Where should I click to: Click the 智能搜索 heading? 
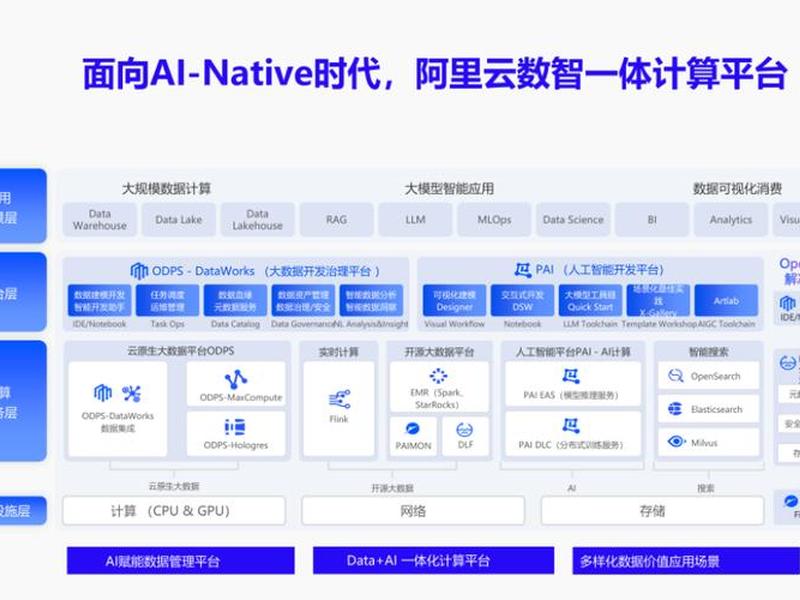[x=708, y=352]
